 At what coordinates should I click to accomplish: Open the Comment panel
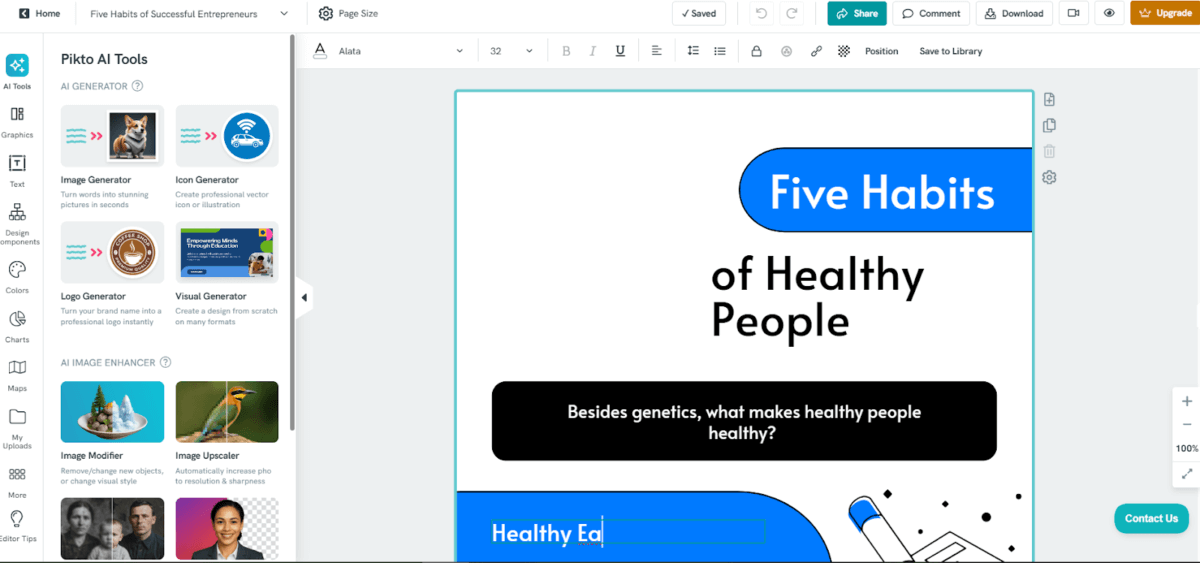[932, 14]
